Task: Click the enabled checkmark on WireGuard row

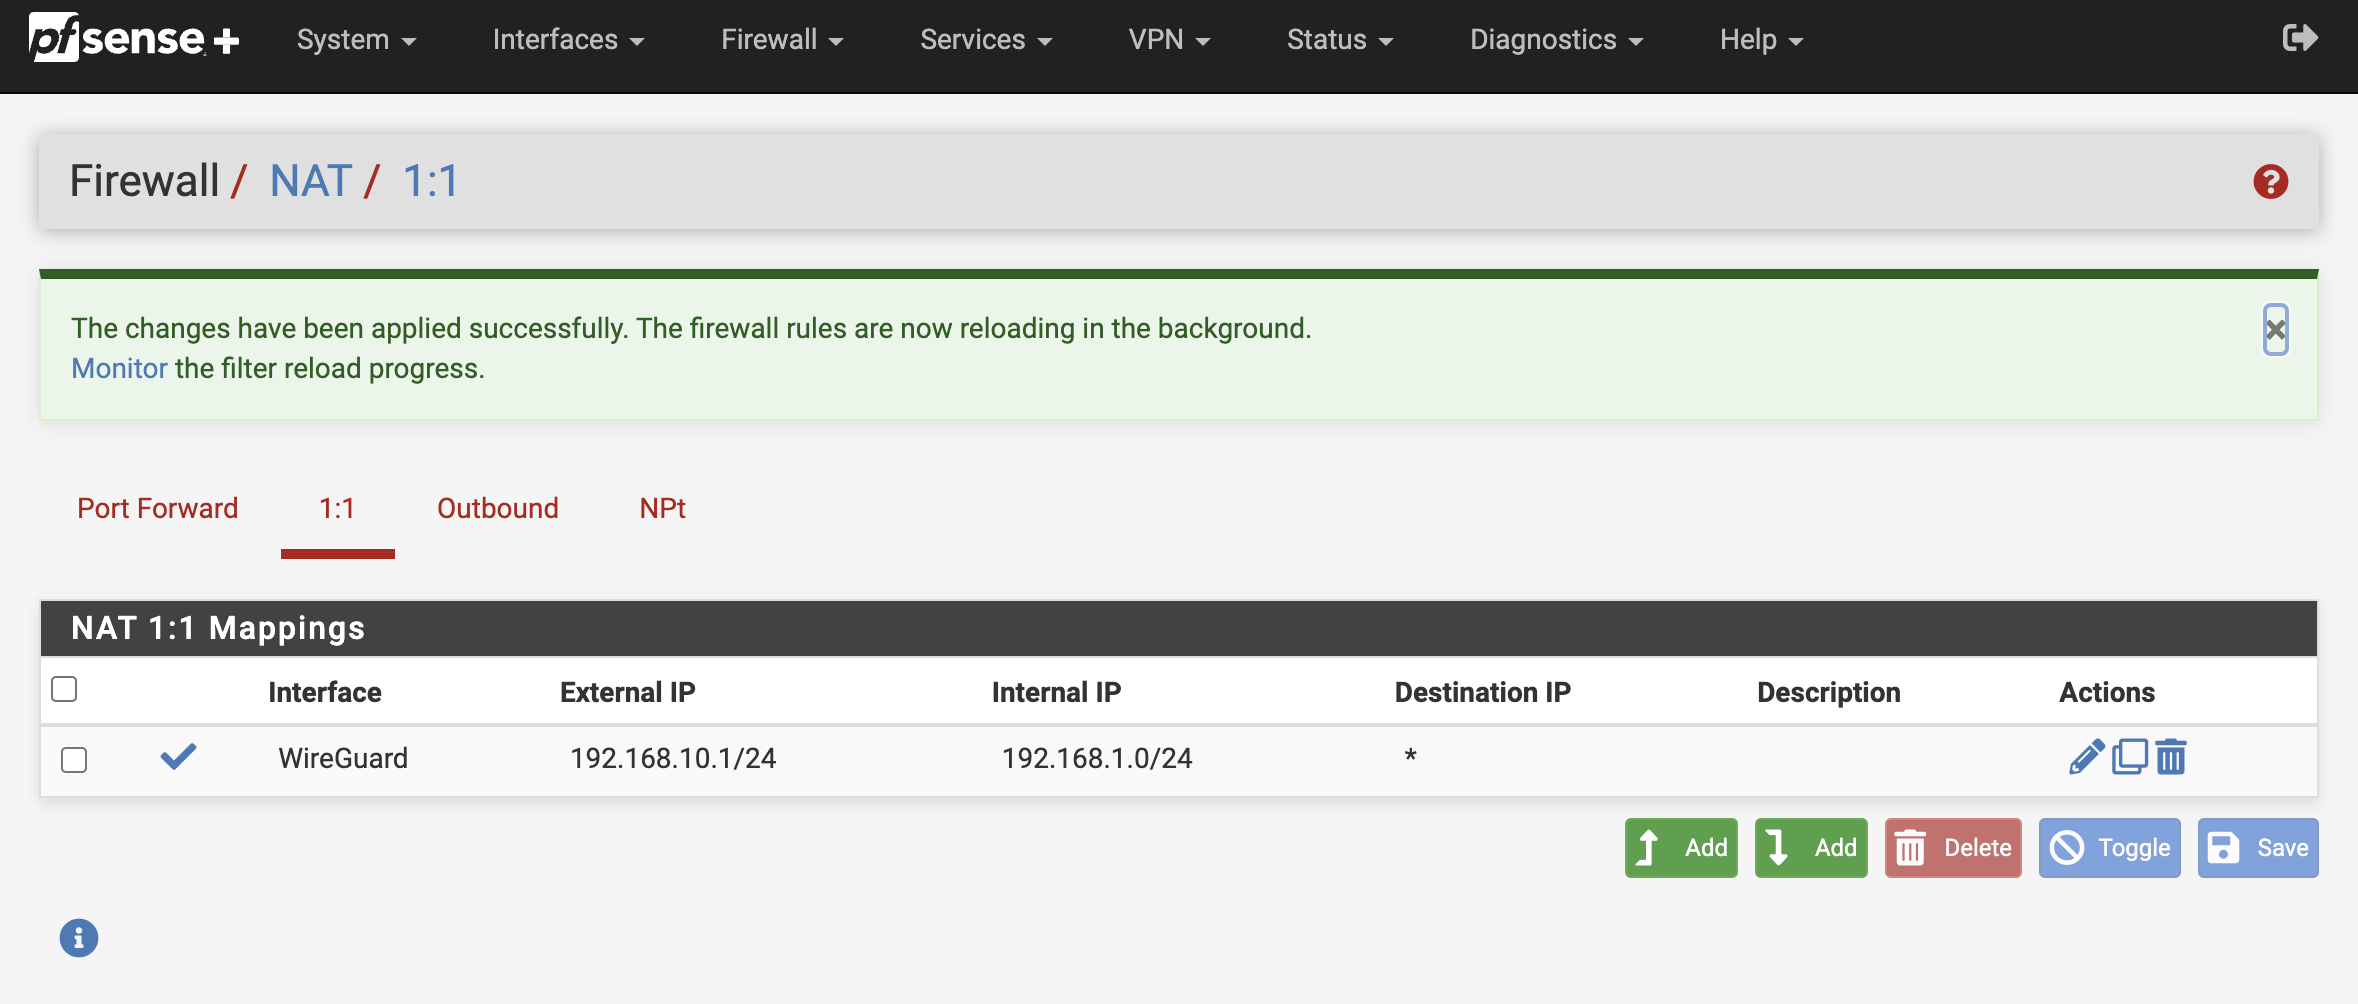Action: point(178,757)
